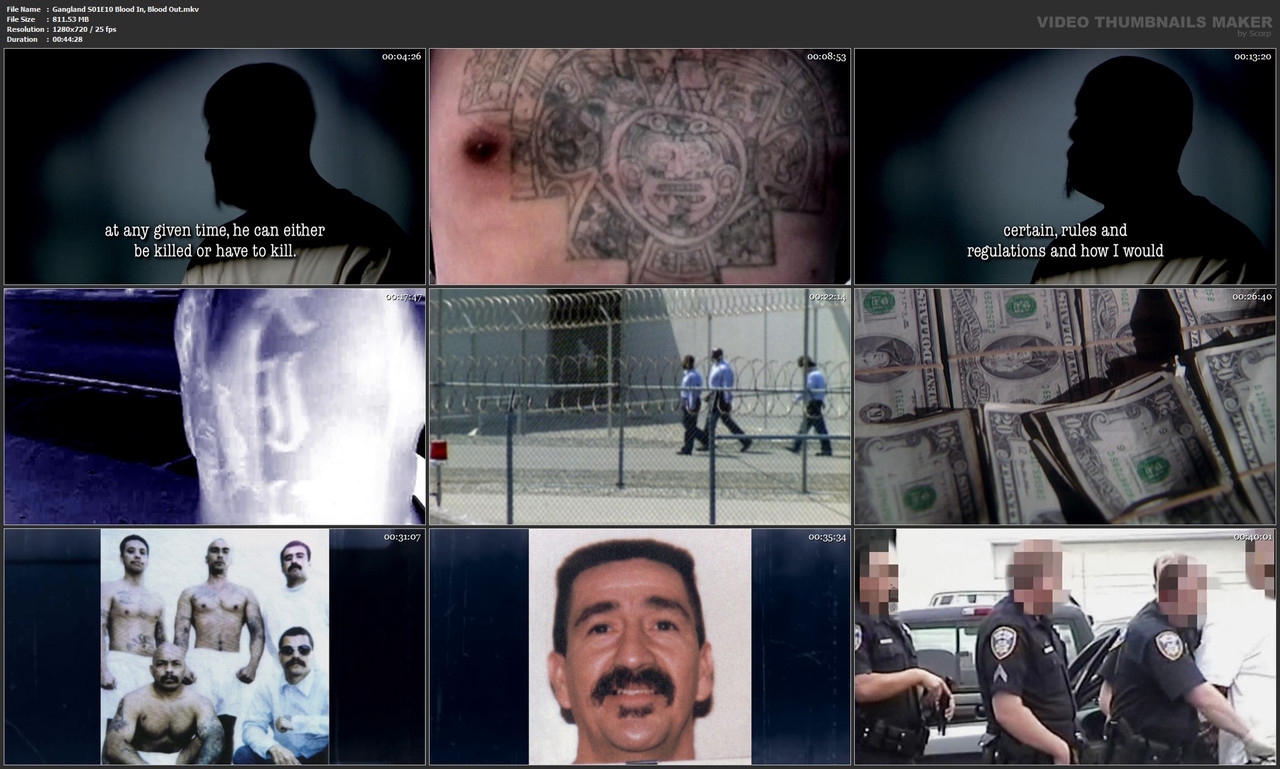Click the 'Duration' label

pos(21,39)
